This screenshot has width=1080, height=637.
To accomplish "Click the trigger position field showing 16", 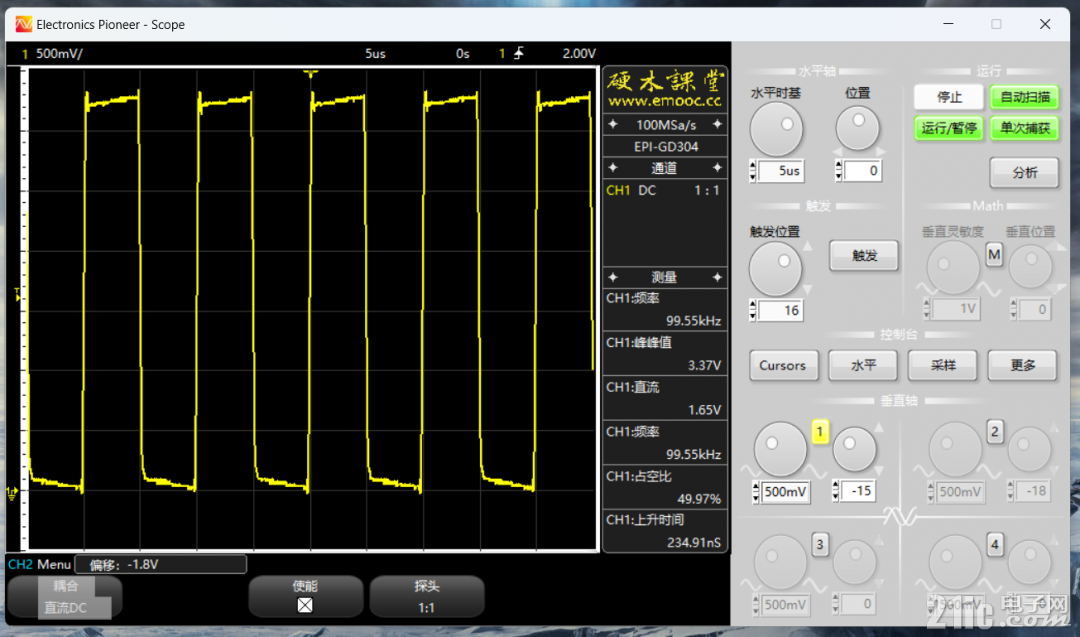I will tap(780, 311).
